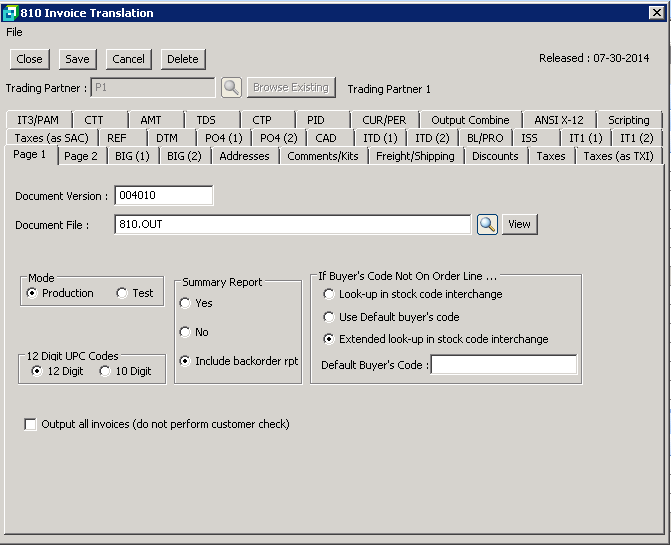
Task: Choose 10 Digit UPC code option
Action: [105, 371]
